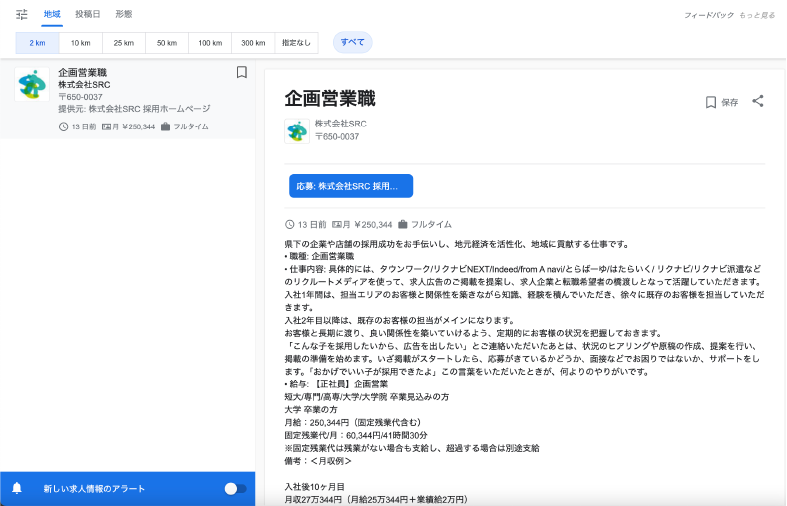Click the briefcase icon in detail pane

[403, 224]
